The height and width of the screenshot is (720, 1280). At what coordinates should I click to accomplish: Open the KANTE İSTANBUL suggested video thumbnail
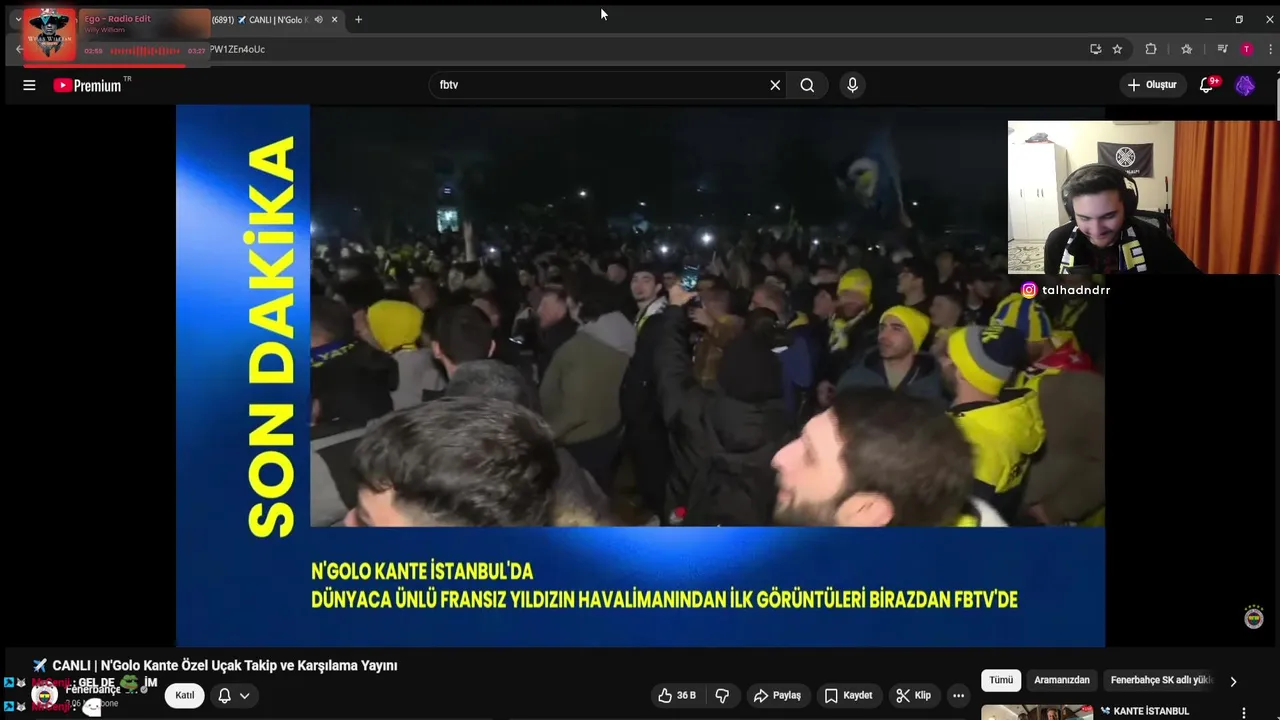click(x=1037, y=712)
